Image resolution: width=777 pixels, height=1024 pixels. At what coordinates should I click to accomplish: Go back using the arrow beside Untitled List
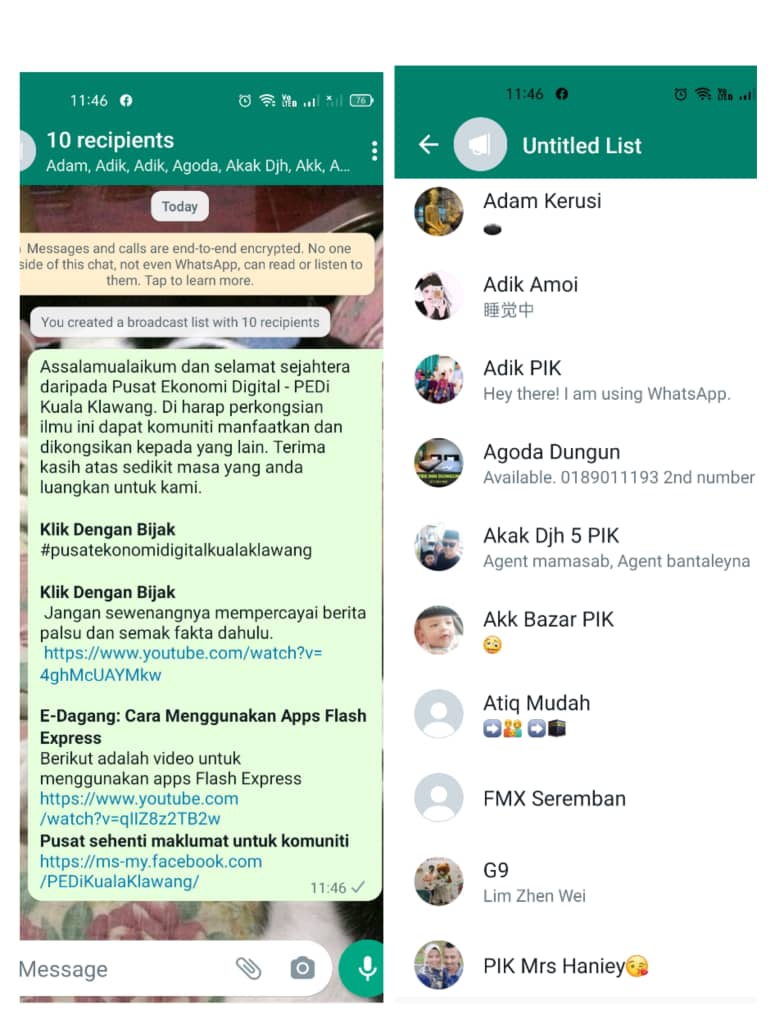pyautogui.click(x=428, y=144)
